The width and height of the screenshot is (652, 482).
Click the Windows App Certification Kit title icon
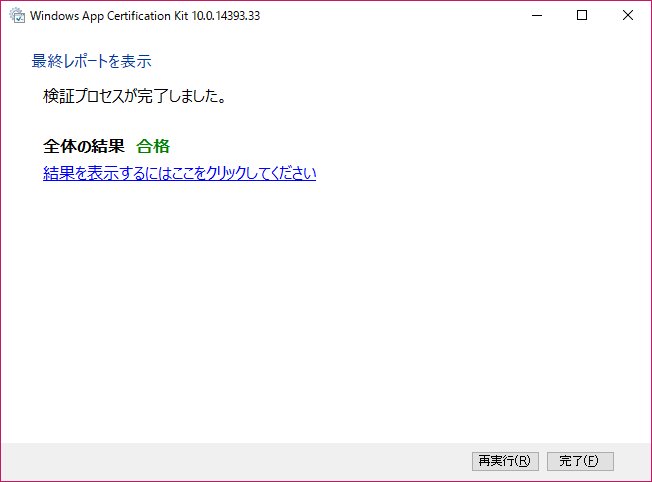click(17, 15)
